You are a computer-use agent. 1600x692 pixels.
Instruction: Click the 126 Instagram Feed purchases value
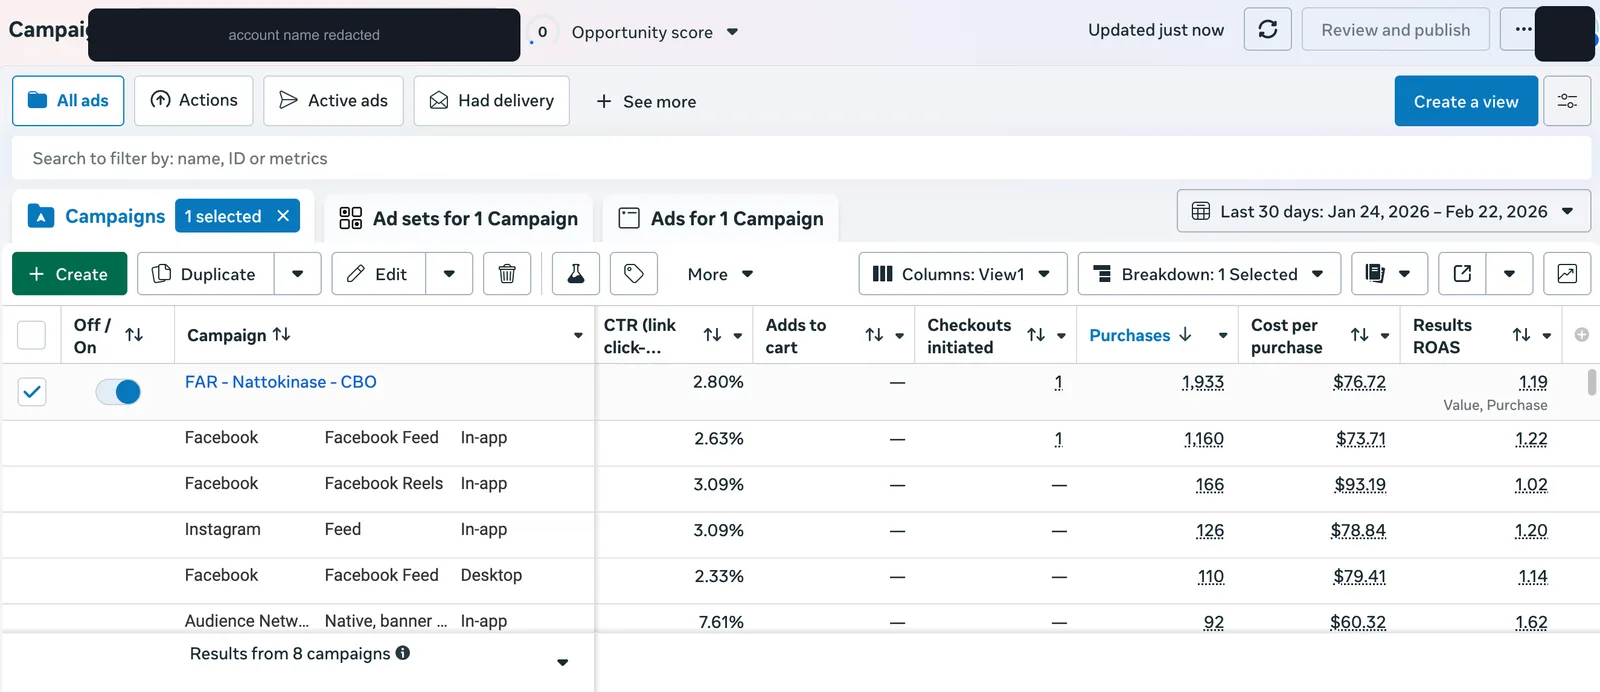tap(1210, 530)
